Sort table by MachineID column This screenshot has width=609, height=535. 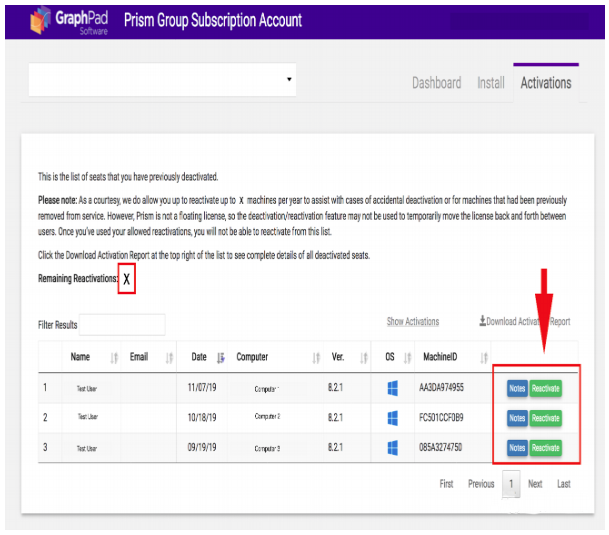click(x=453, y=357)
